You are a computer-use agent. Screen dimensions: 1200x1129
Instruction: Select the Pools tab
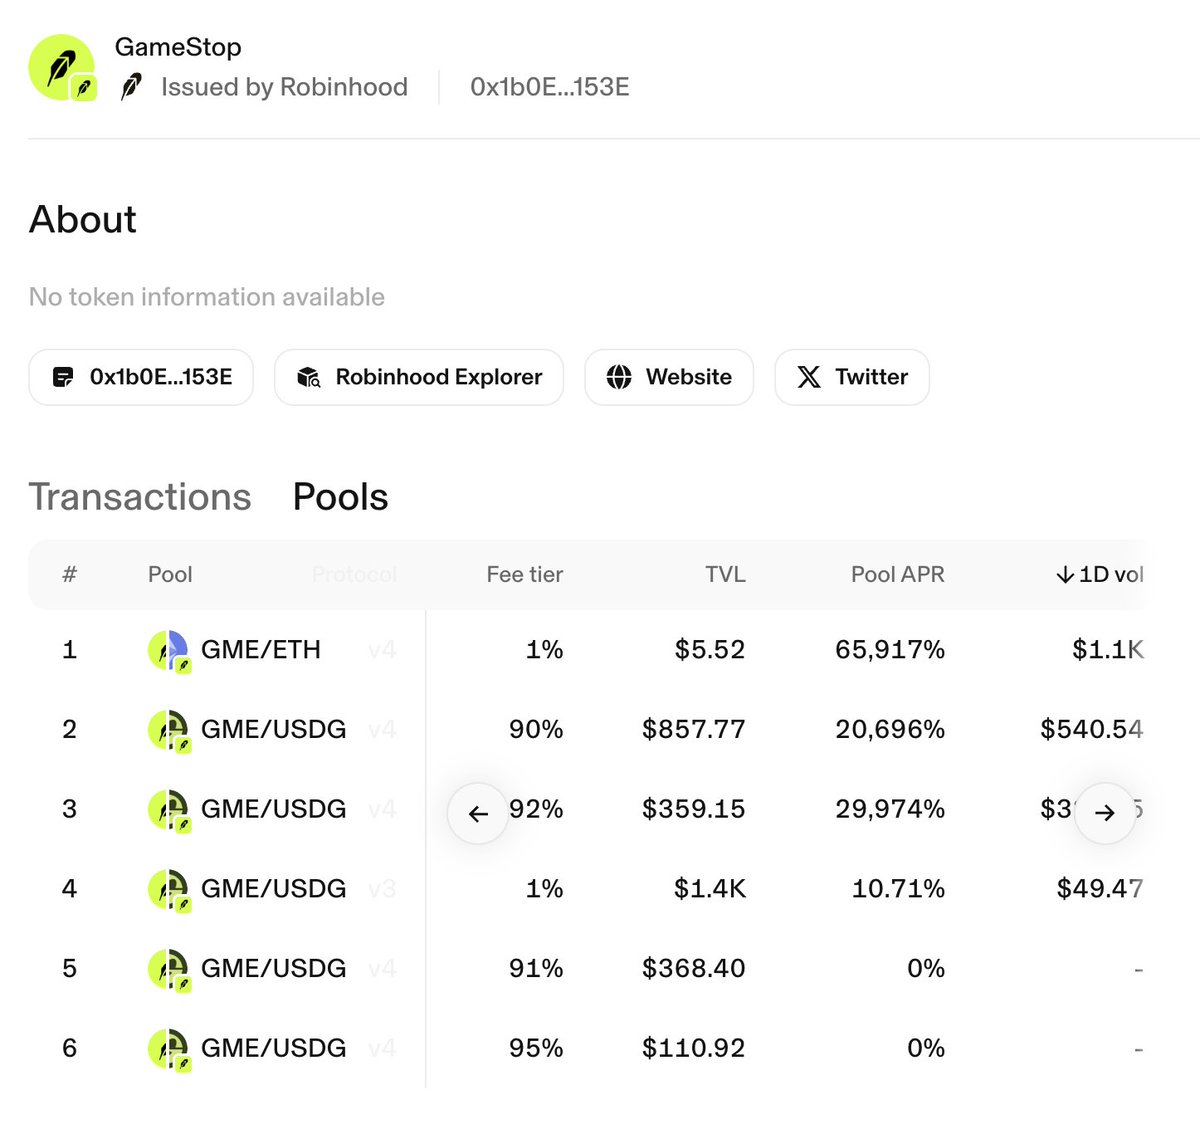pyautogui.click(x=340, y=497)
